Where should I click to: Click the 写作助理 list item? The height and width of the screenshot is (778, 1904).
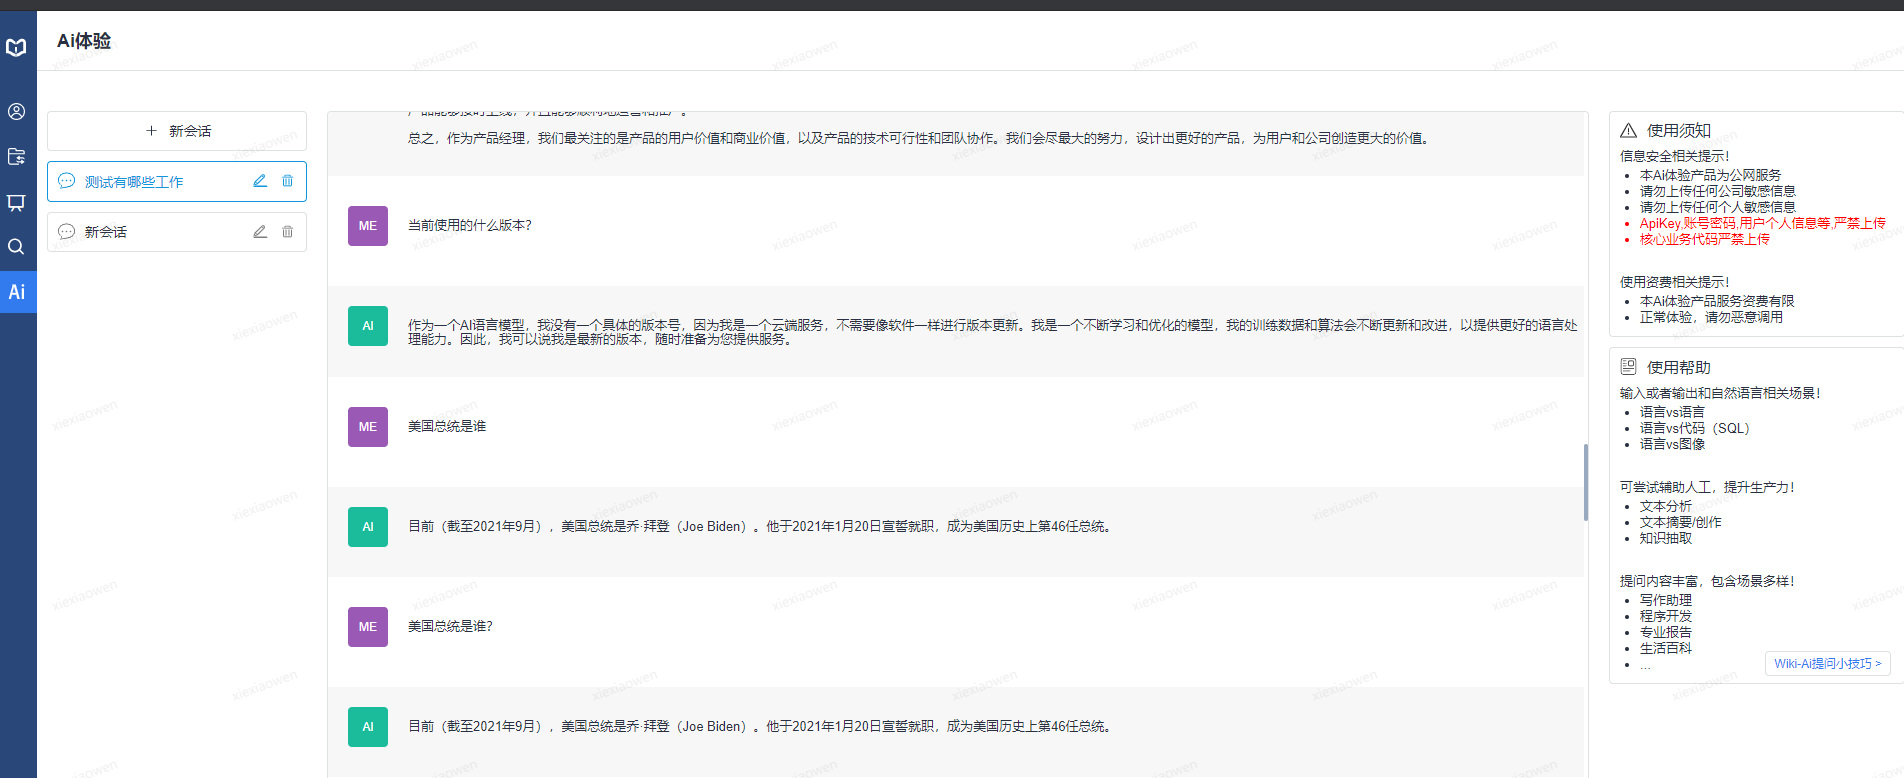pyautogui.click(x=1665, y=600)
